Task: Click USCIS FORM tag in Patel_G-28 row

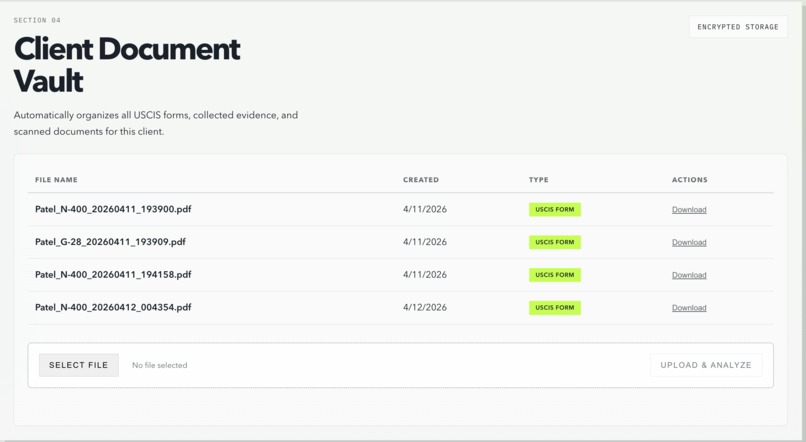Action: click(x=555, y=242)
